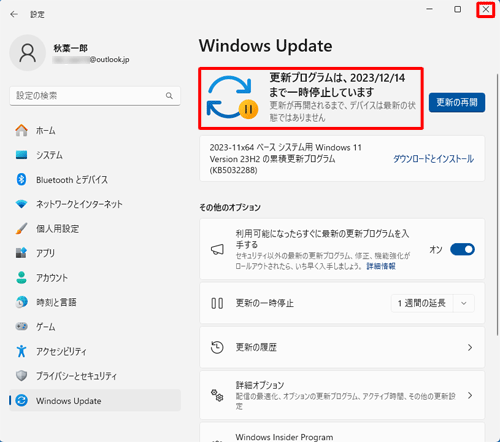
Task: Go to 時刻と言語 settings
Action: (95, 302)
